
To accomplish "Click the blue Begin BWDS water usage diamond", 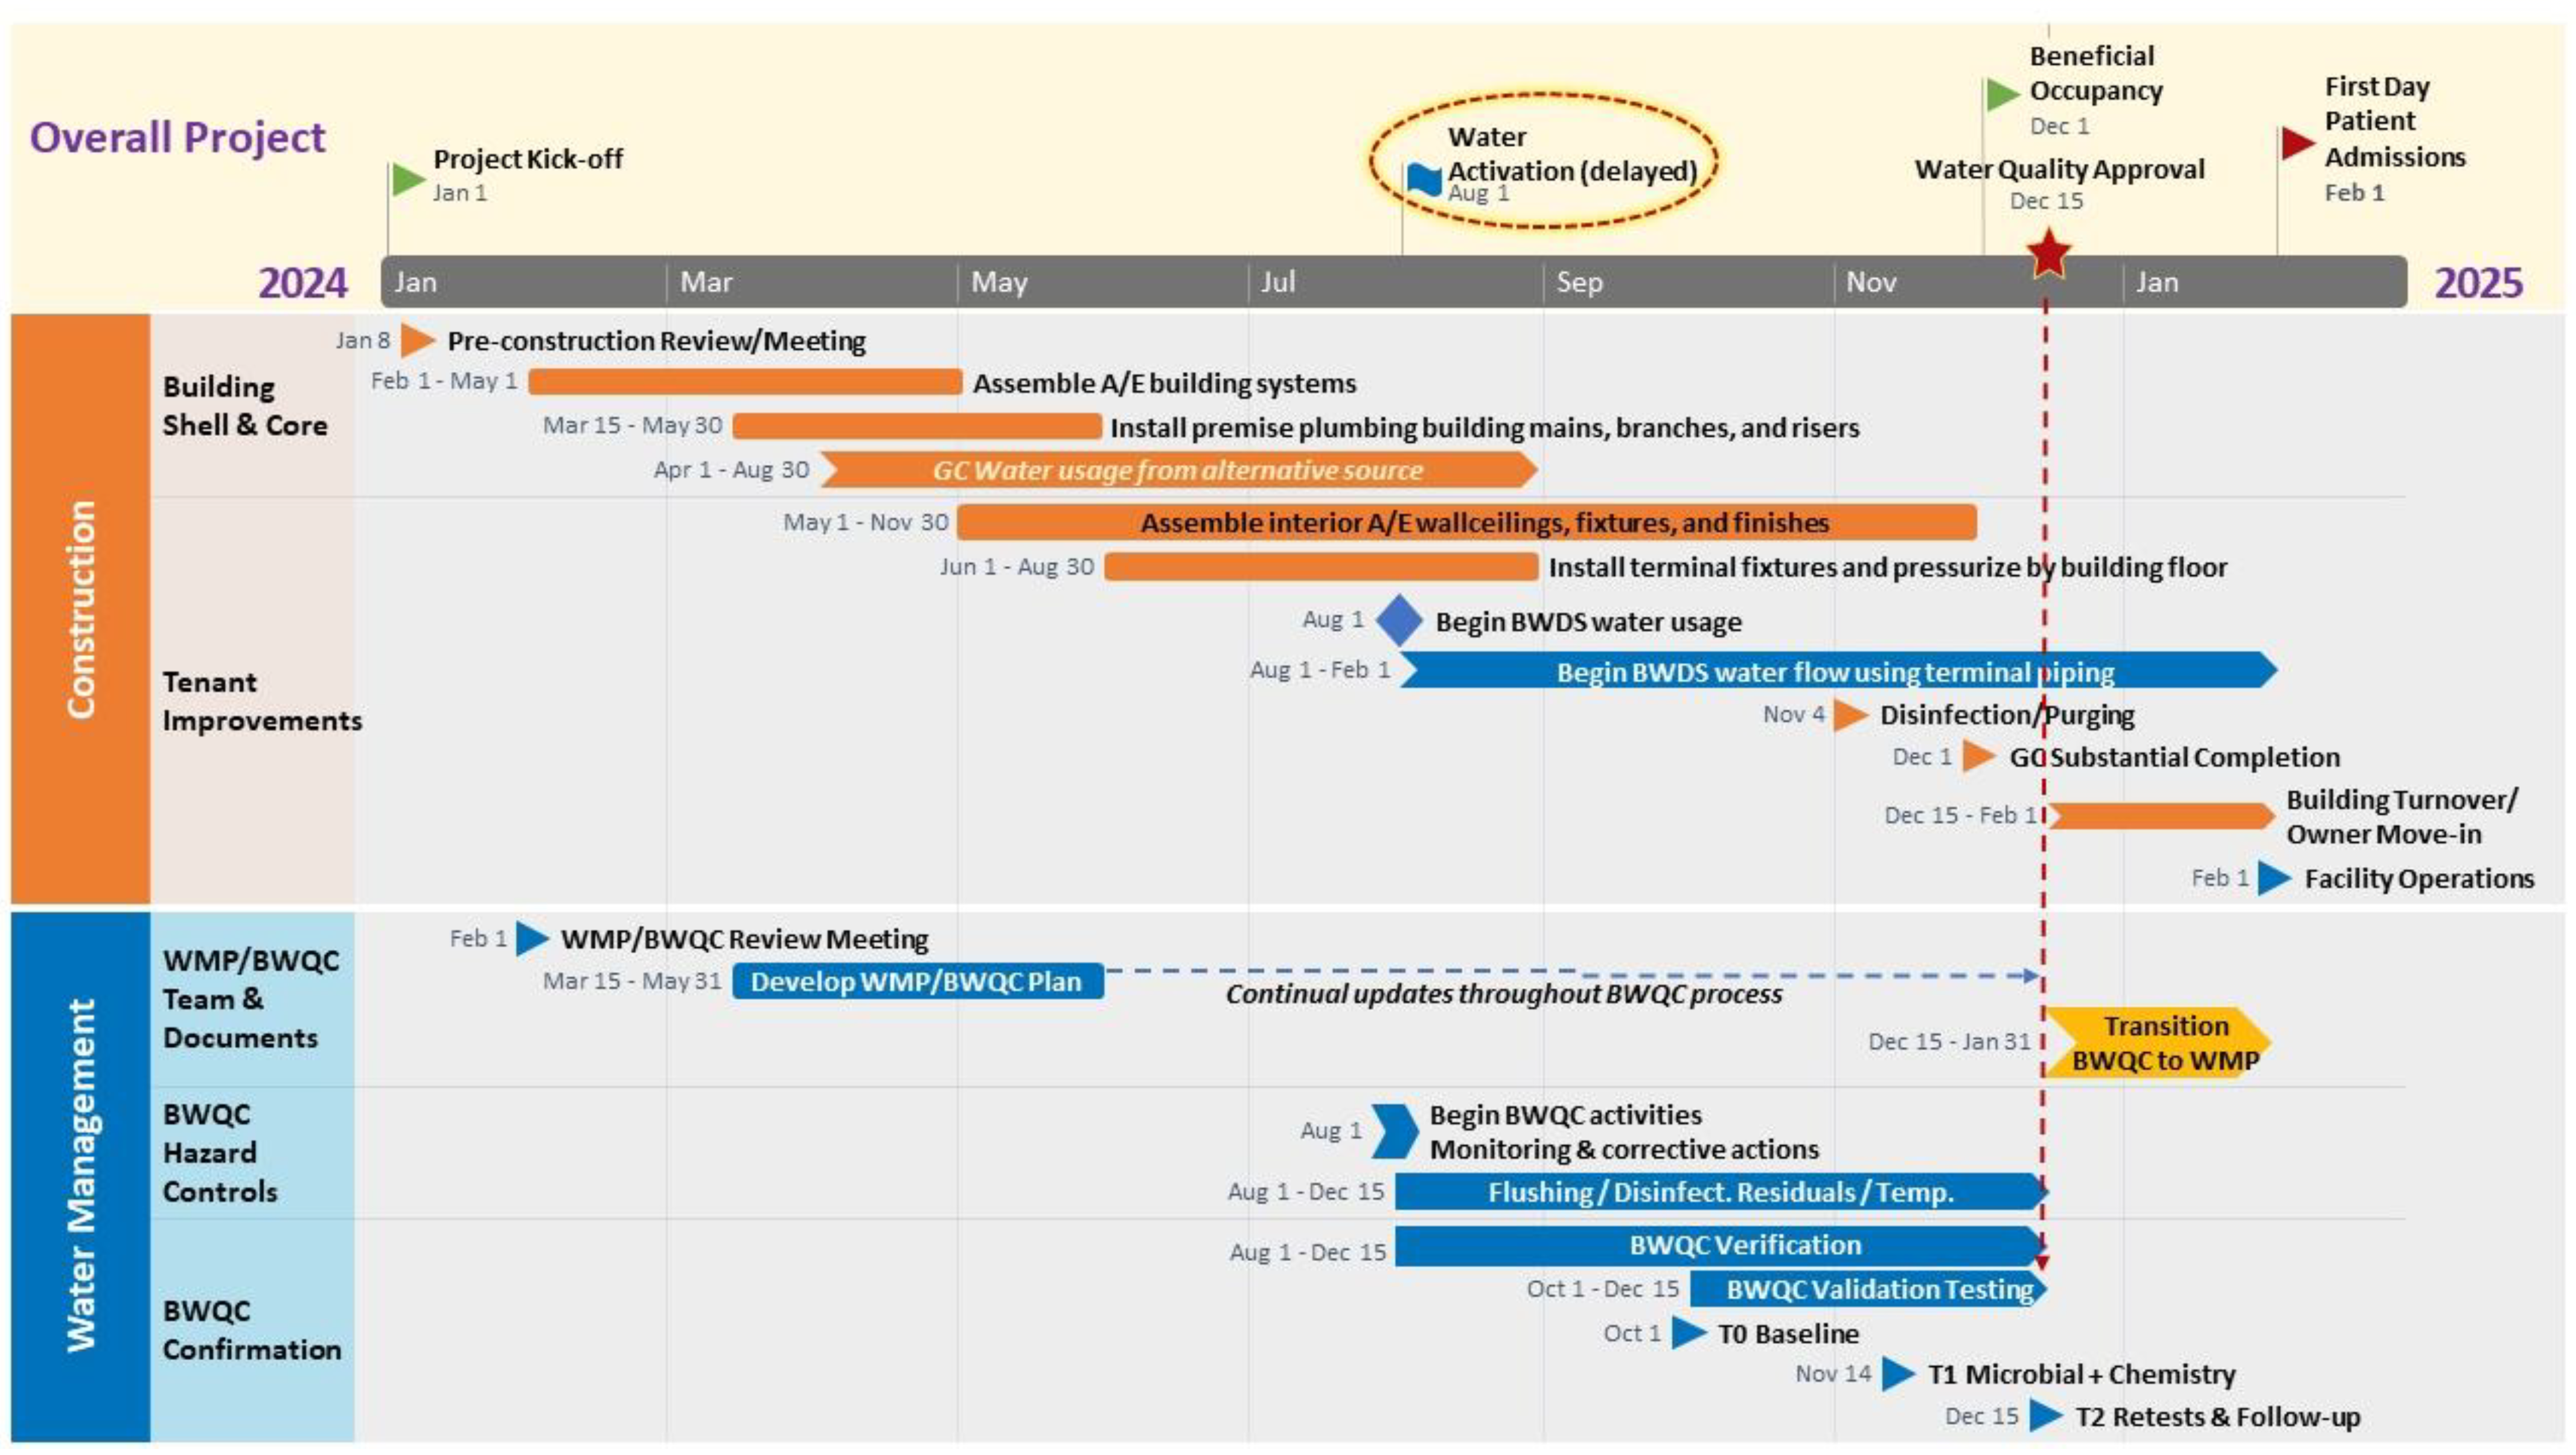I will [1399, 620].
